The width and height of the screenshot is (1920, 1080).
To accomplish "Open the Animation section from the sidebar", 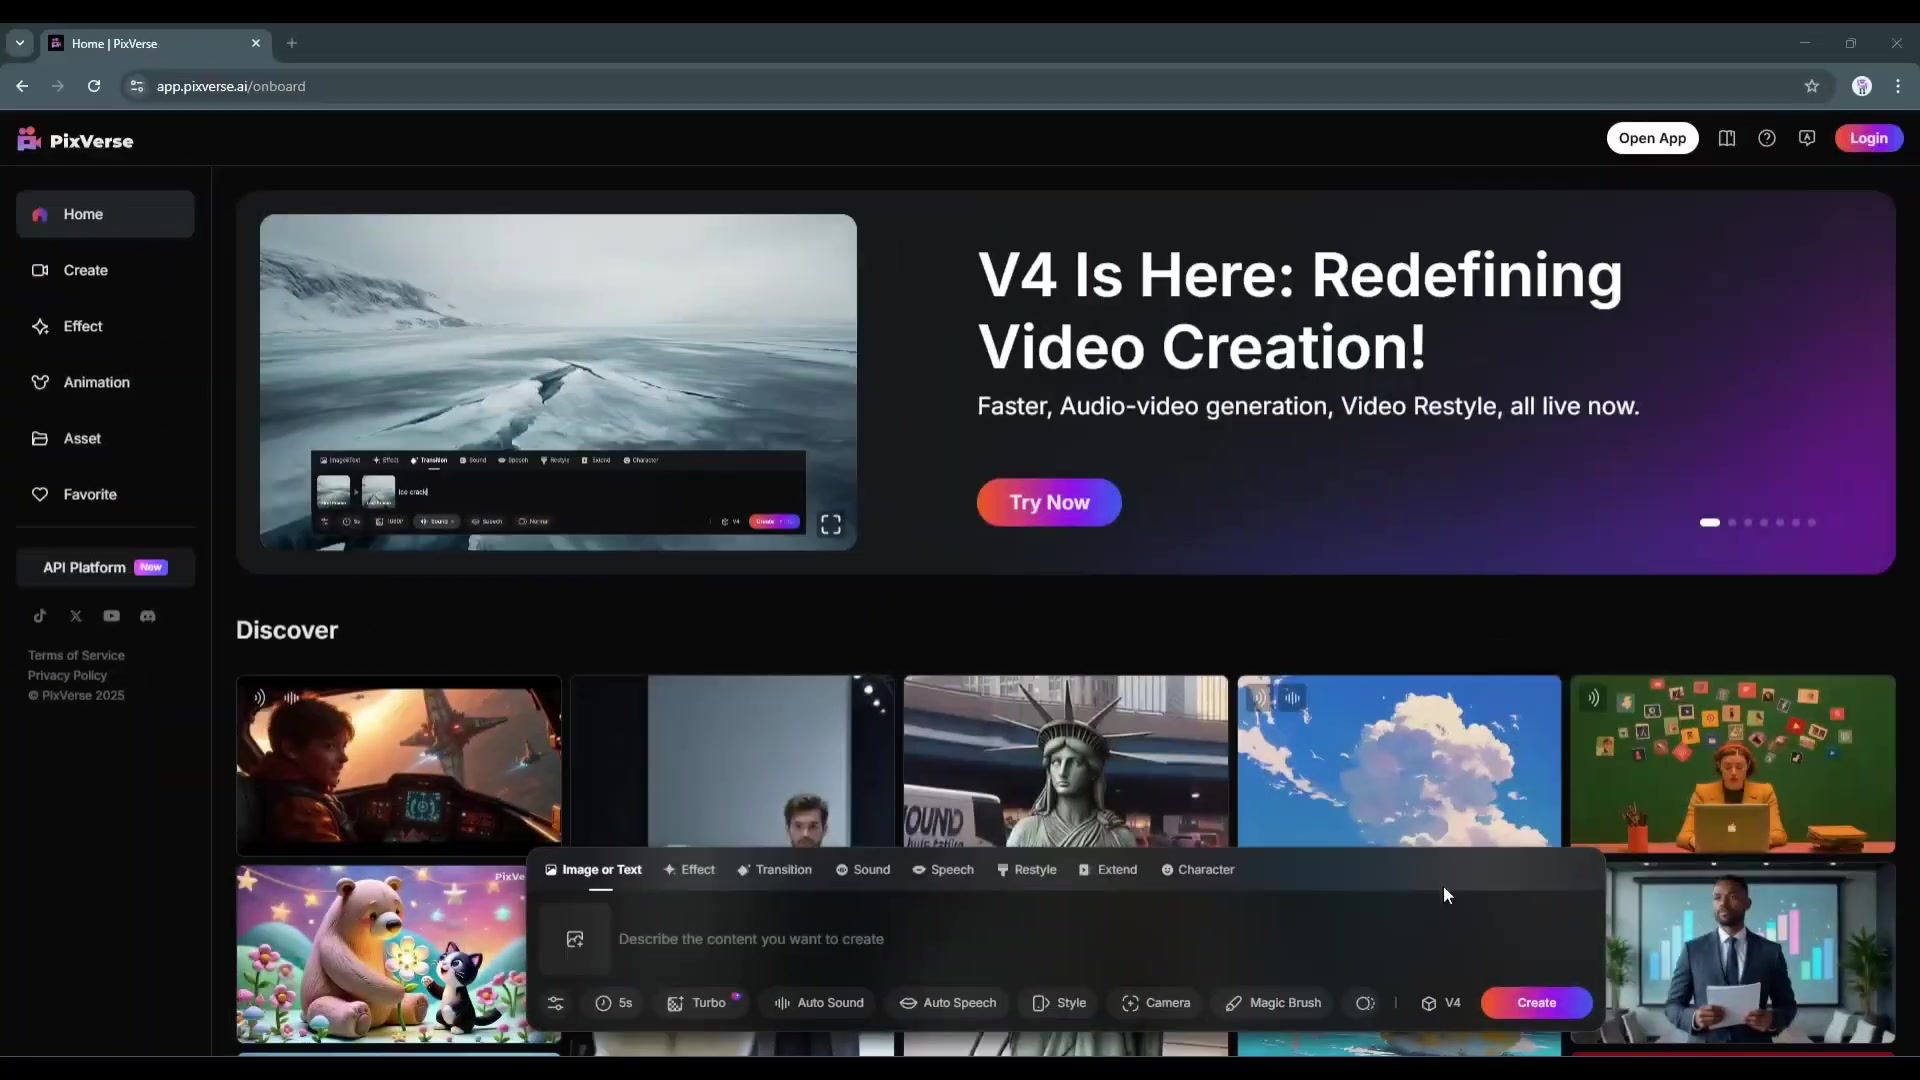I will (x=96, y=382).
